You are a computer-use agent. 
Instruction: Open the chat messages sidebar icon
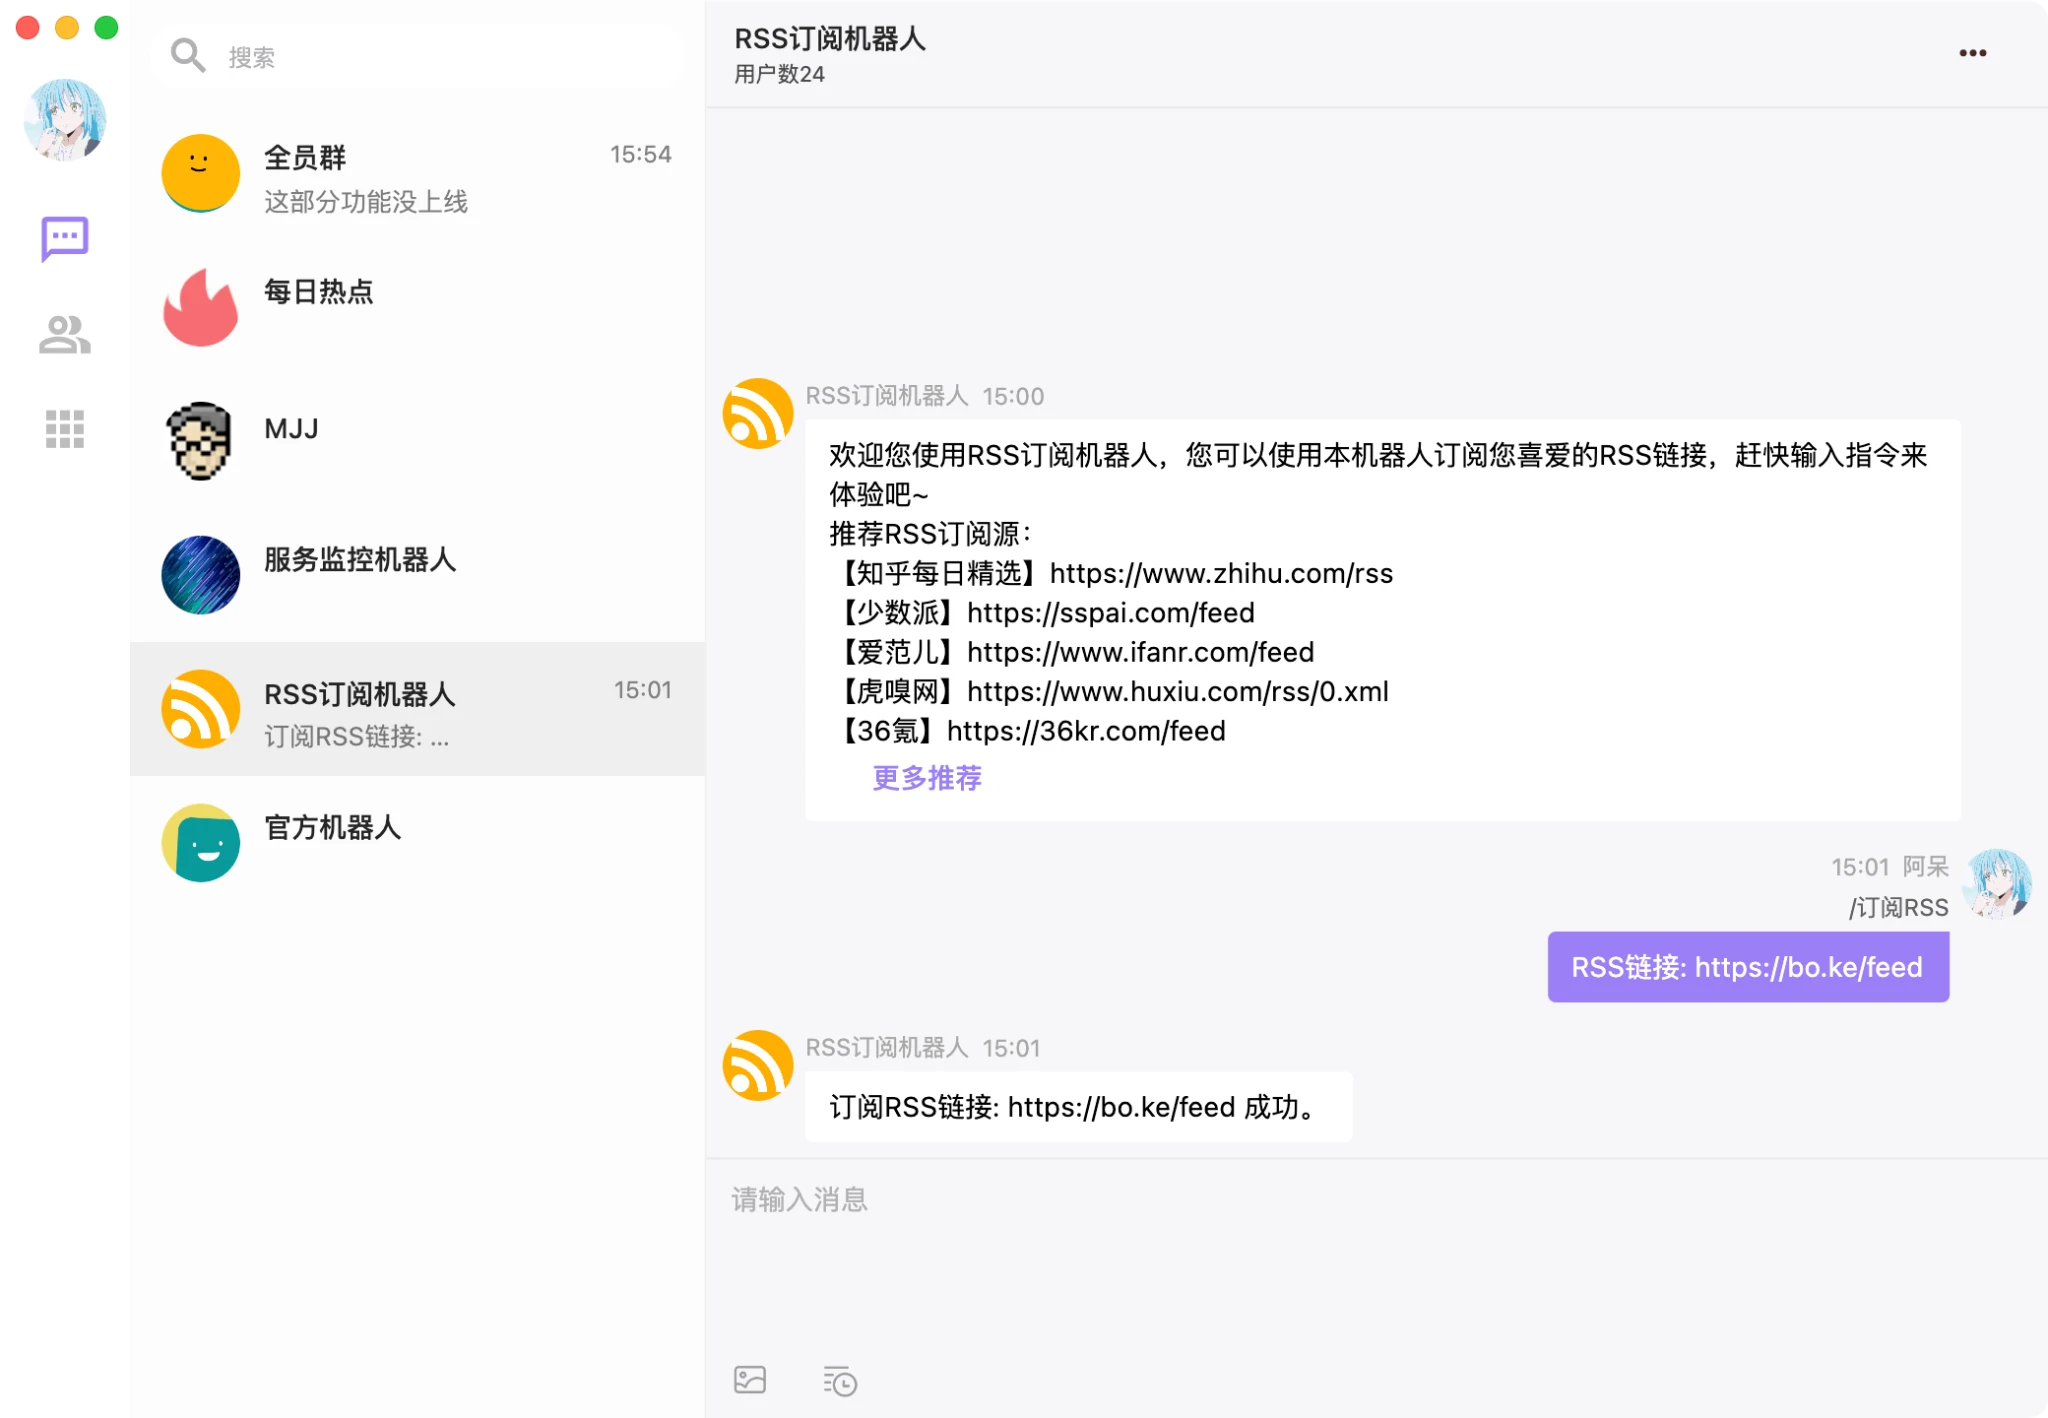[65, 239]
